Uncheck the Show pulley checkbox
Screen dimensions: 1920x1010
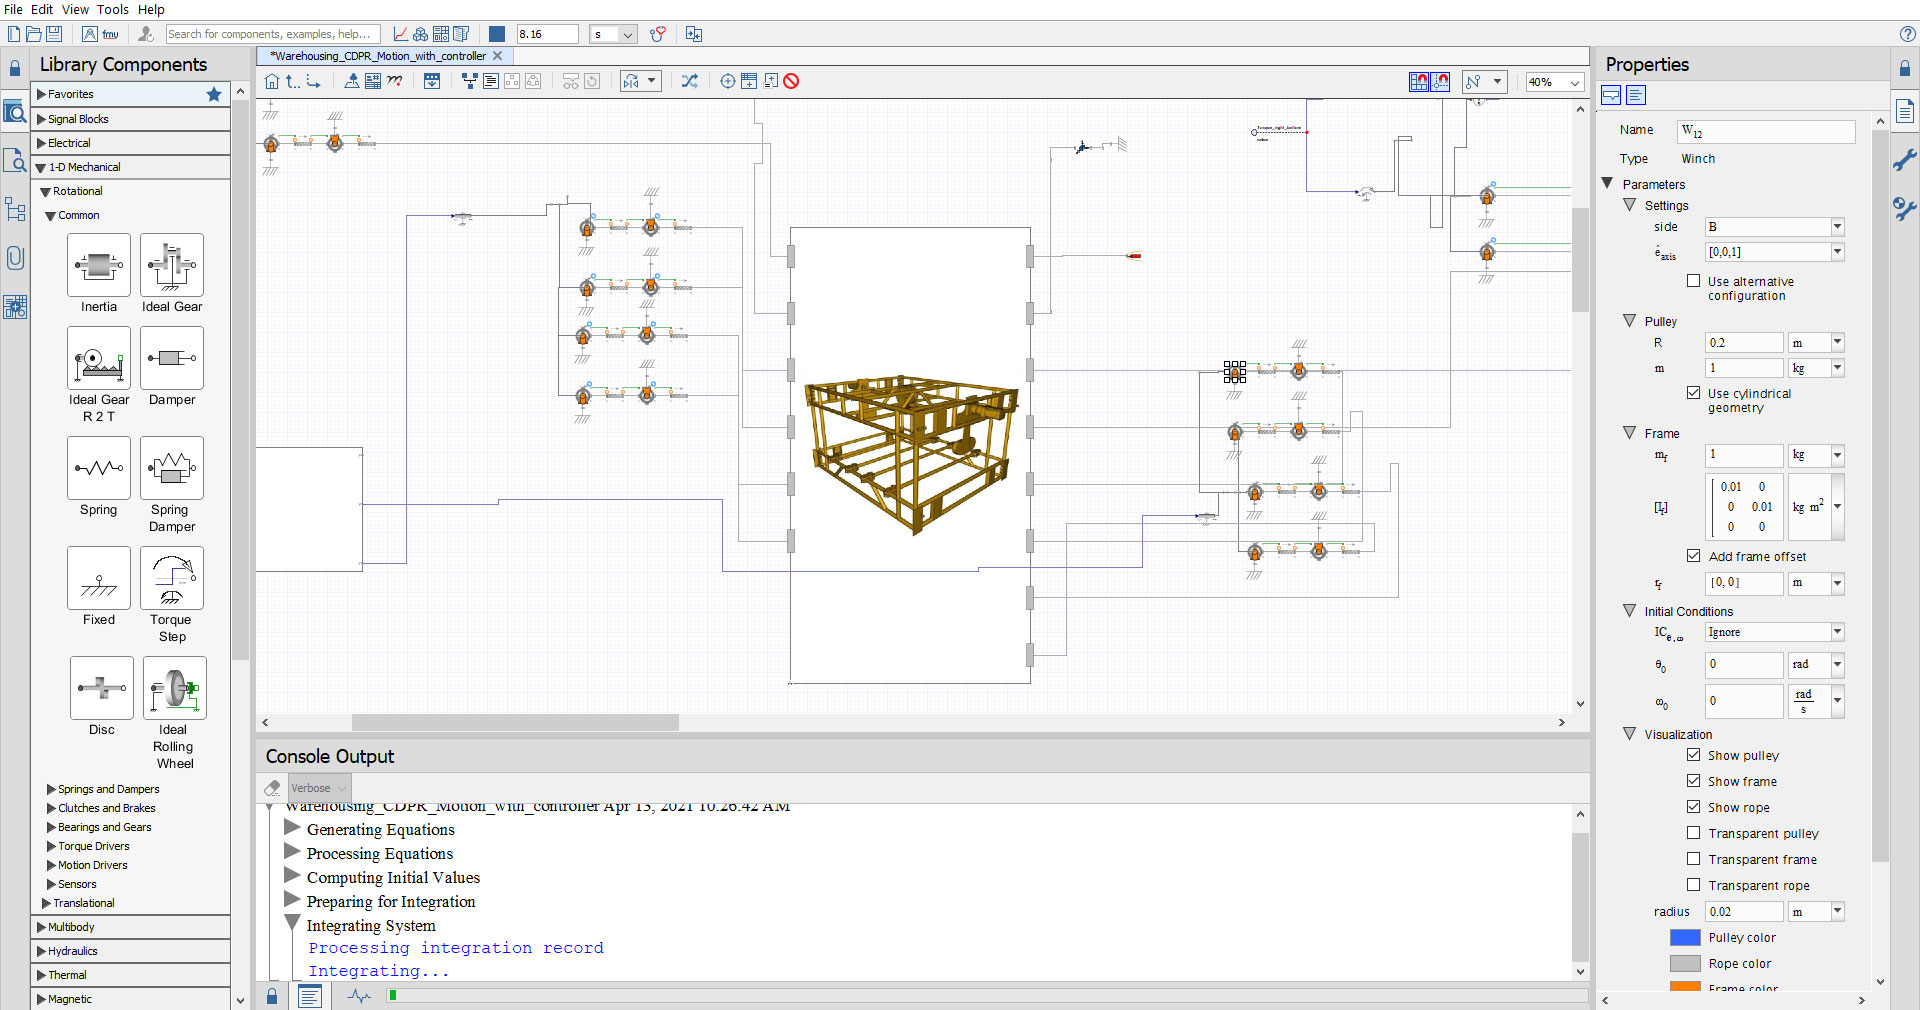[1693, 755]
